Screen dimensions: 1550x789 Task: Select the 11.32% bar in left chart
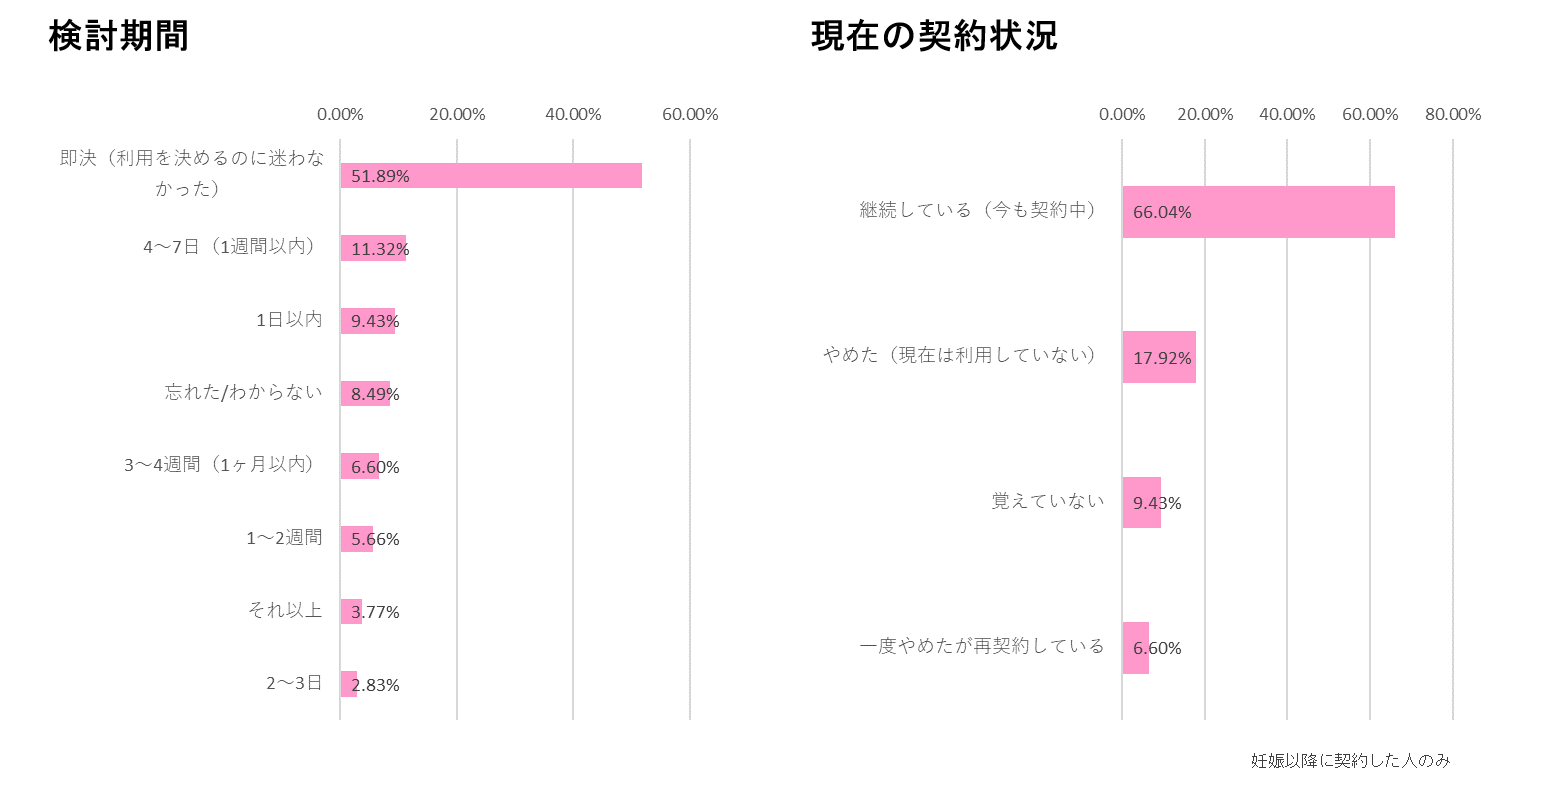[373, 248]
